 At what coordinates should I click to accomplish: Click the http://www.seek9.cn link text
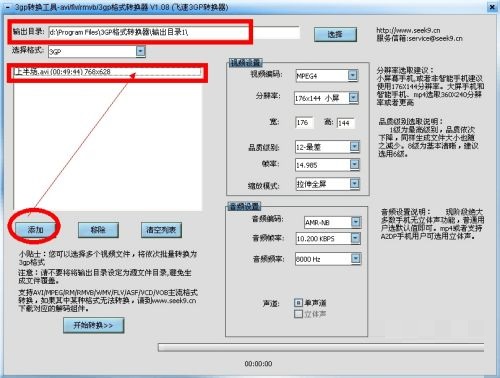[408, 30]
